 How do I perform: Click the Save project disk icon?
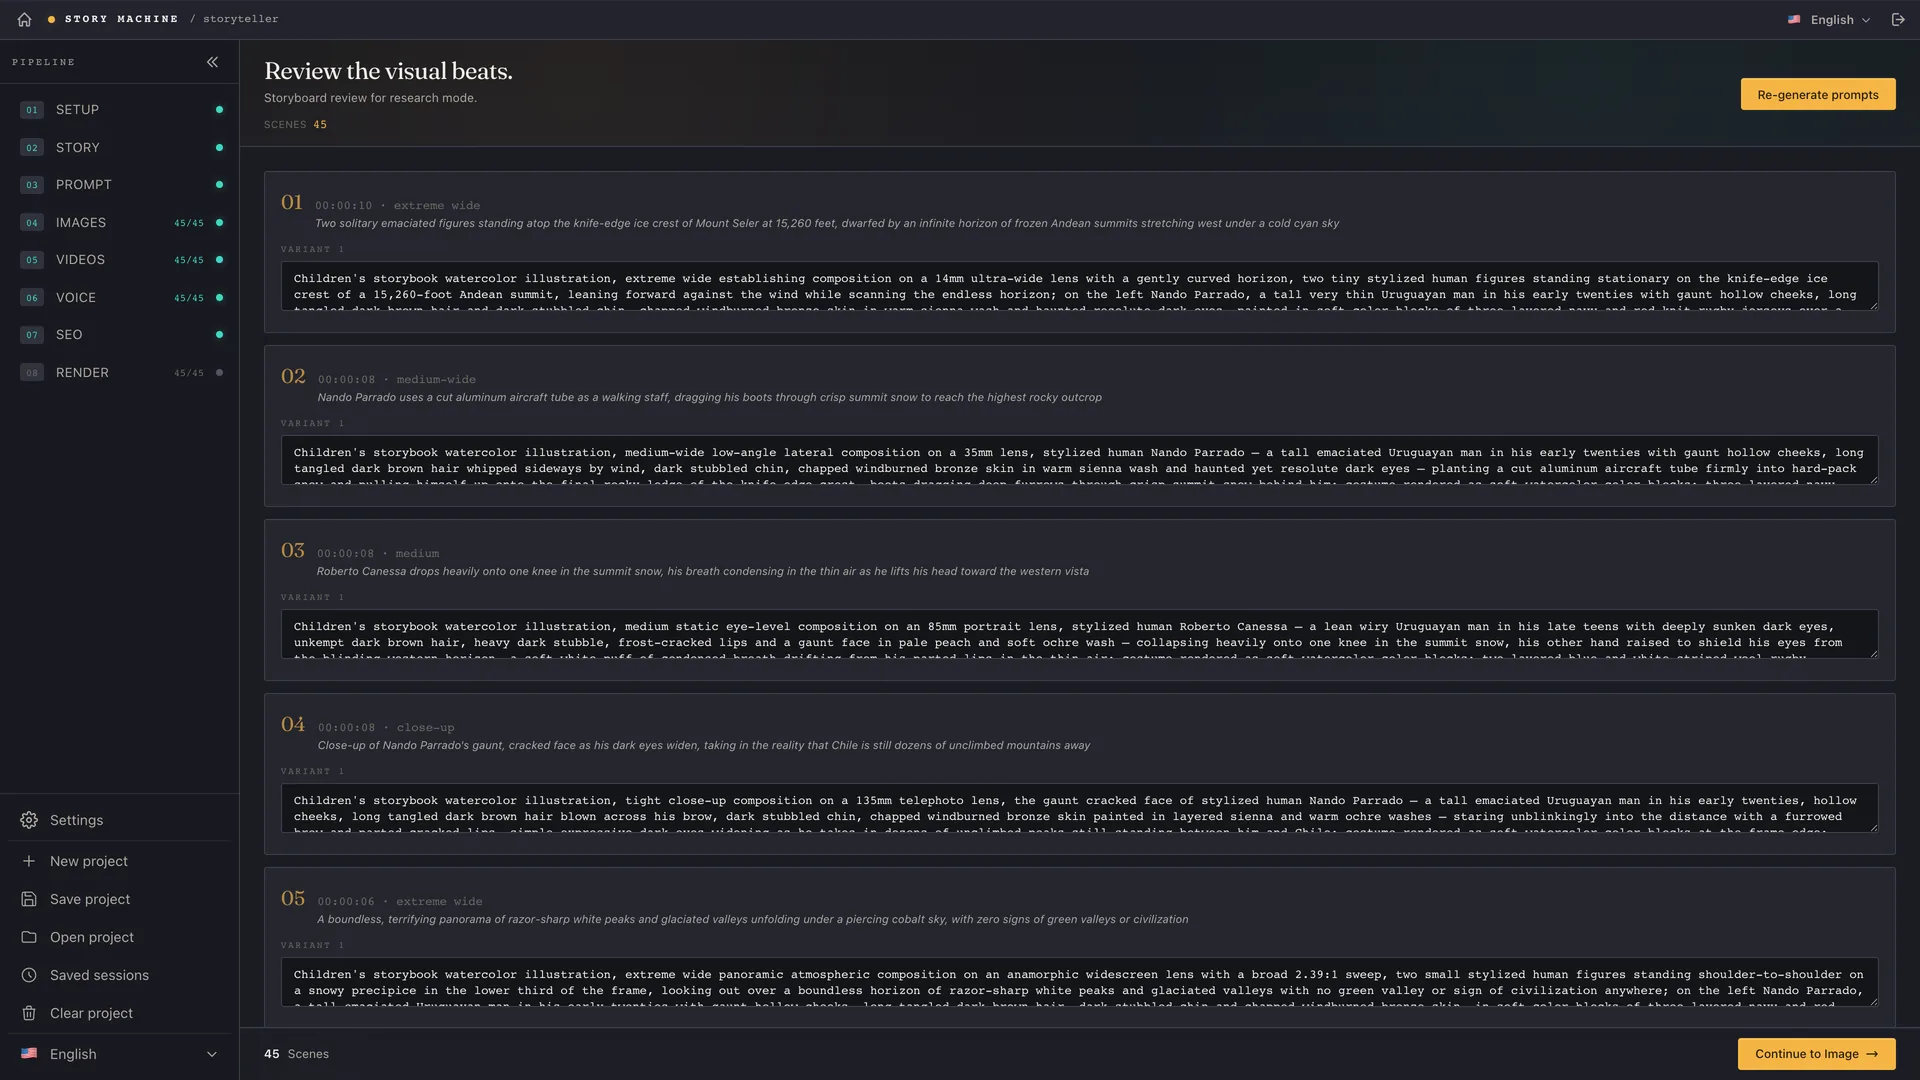[x=29, y=899]
